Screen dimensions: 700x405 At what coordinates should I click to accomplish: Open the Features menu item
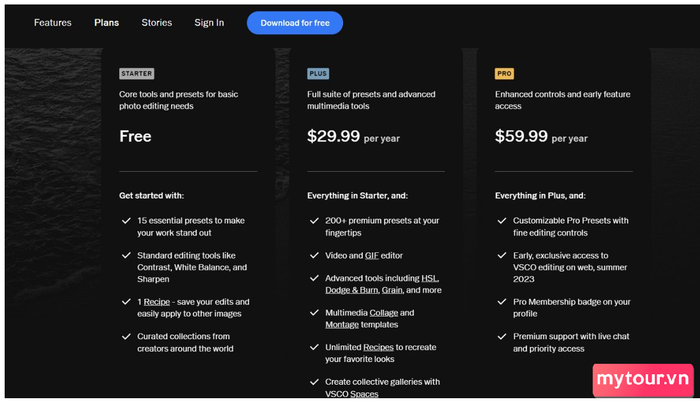coord(53,23)
